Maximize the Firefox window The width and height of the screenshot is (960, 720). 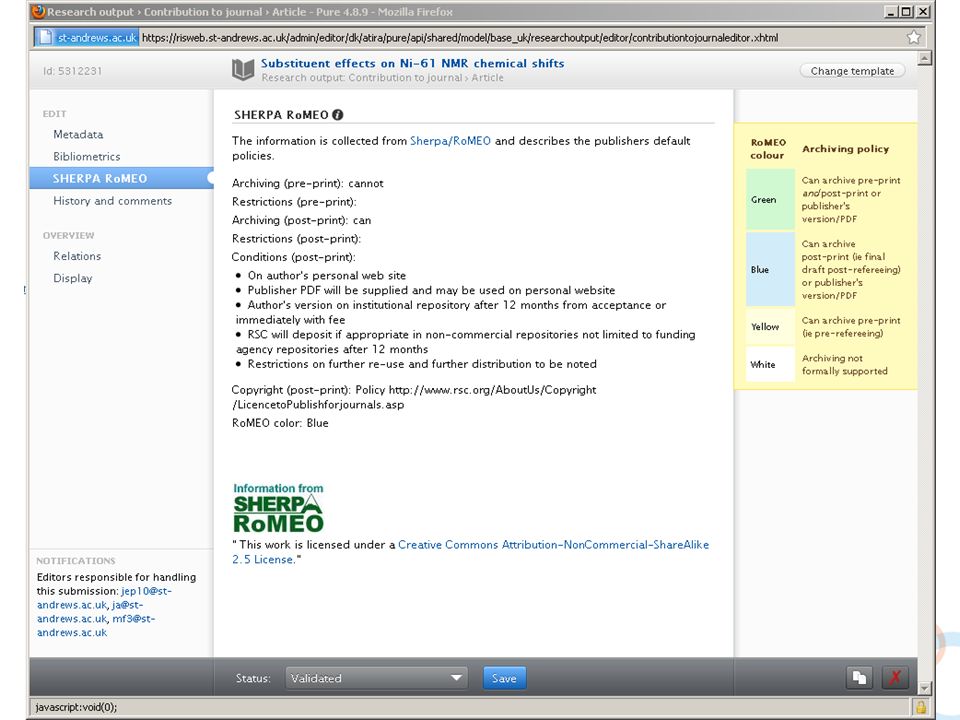[x=907, y=12]
